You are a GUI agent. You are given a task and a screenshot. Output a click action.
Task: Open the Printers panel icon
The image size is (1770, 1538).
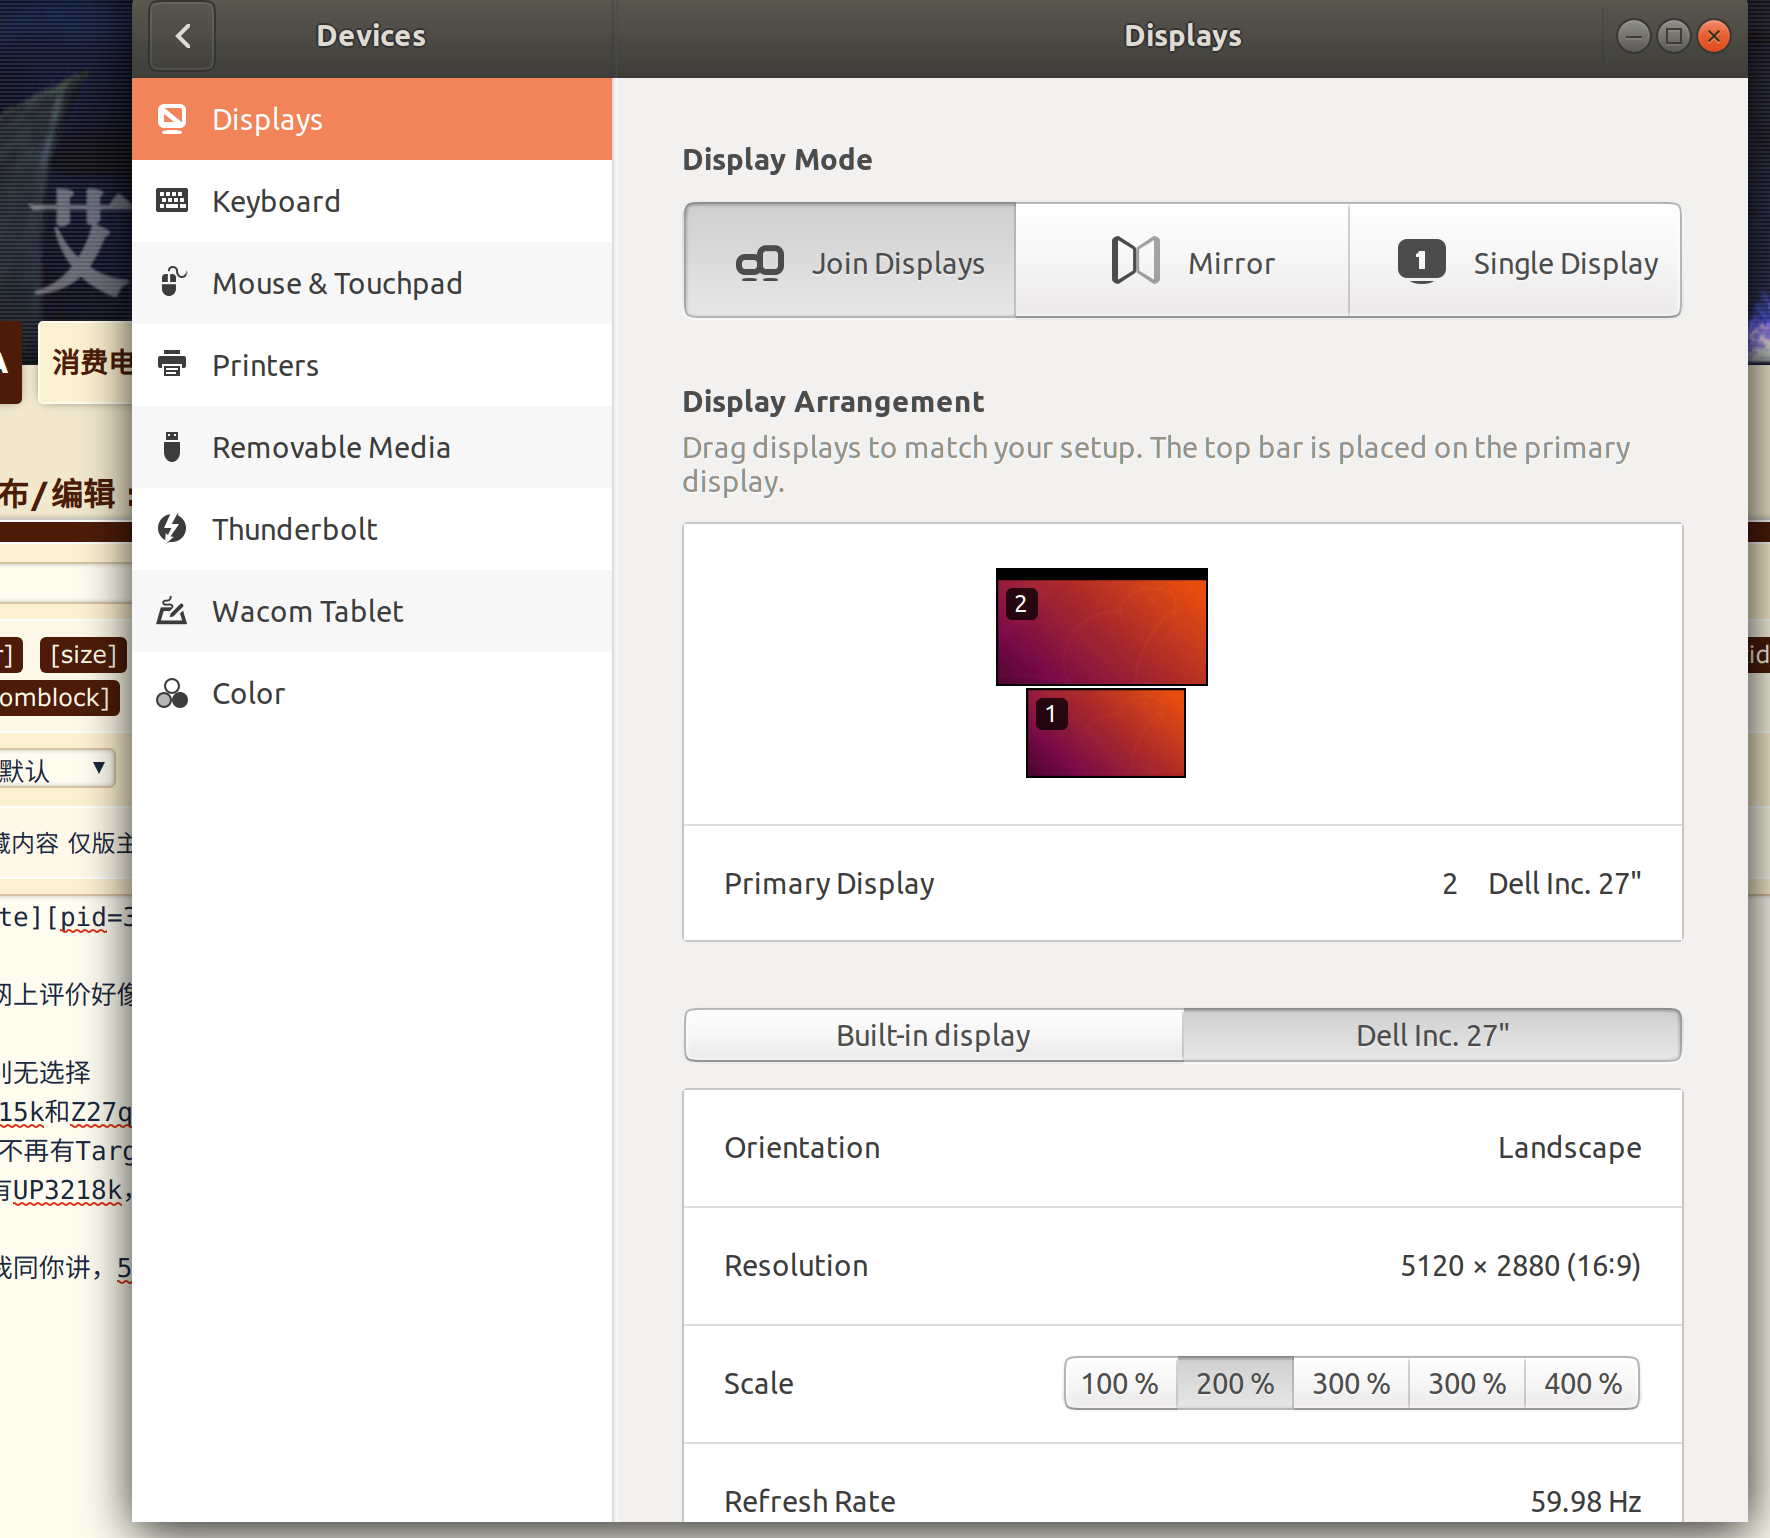pos(172,364)
